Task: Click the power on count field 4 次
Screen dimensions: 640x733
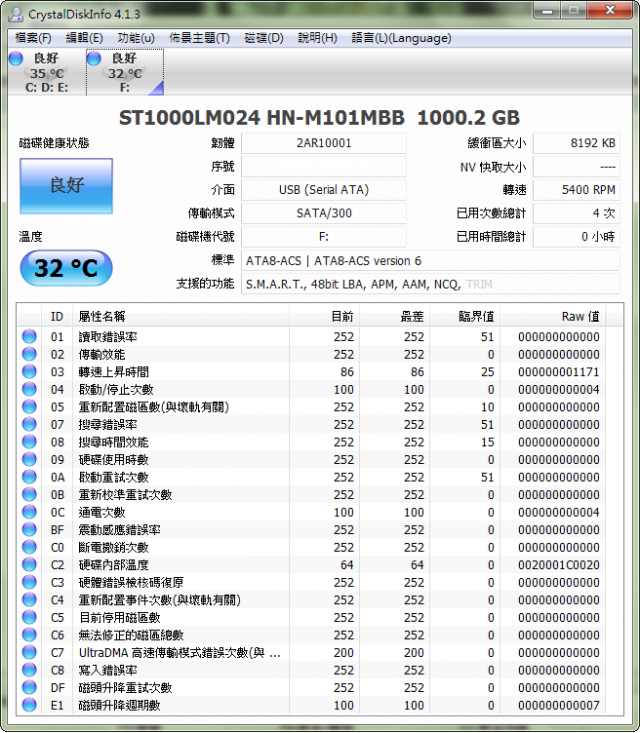Action: (576, 213)
